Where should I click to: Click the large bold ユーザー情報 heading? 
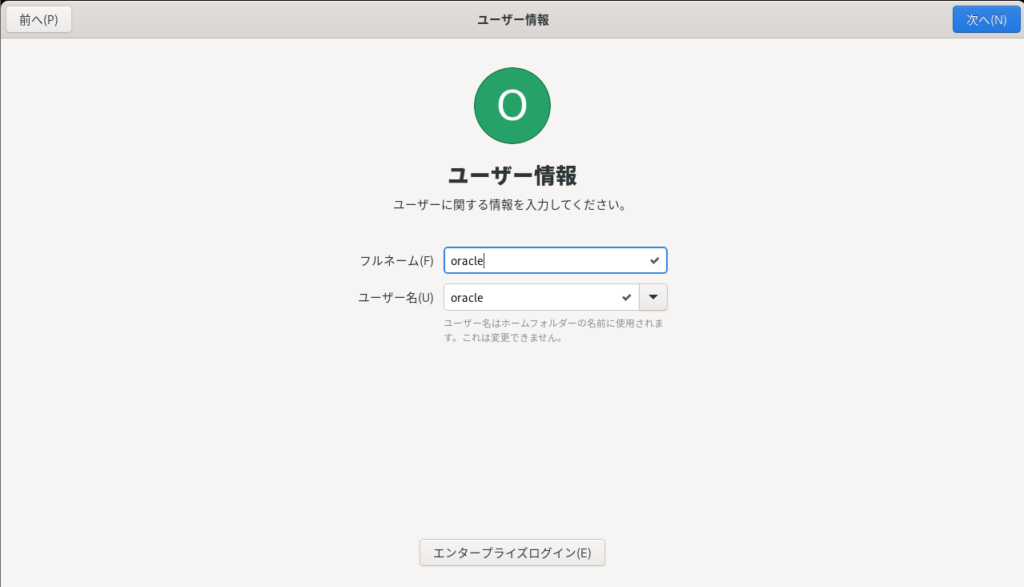coord(511,176)
